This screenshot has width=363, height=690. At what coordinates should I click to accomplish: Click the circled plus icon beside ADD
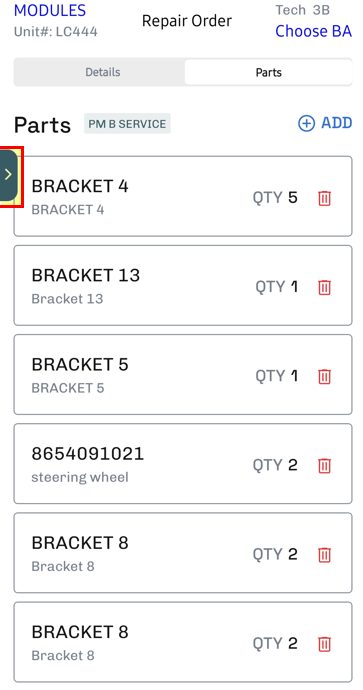click(306, 124)
